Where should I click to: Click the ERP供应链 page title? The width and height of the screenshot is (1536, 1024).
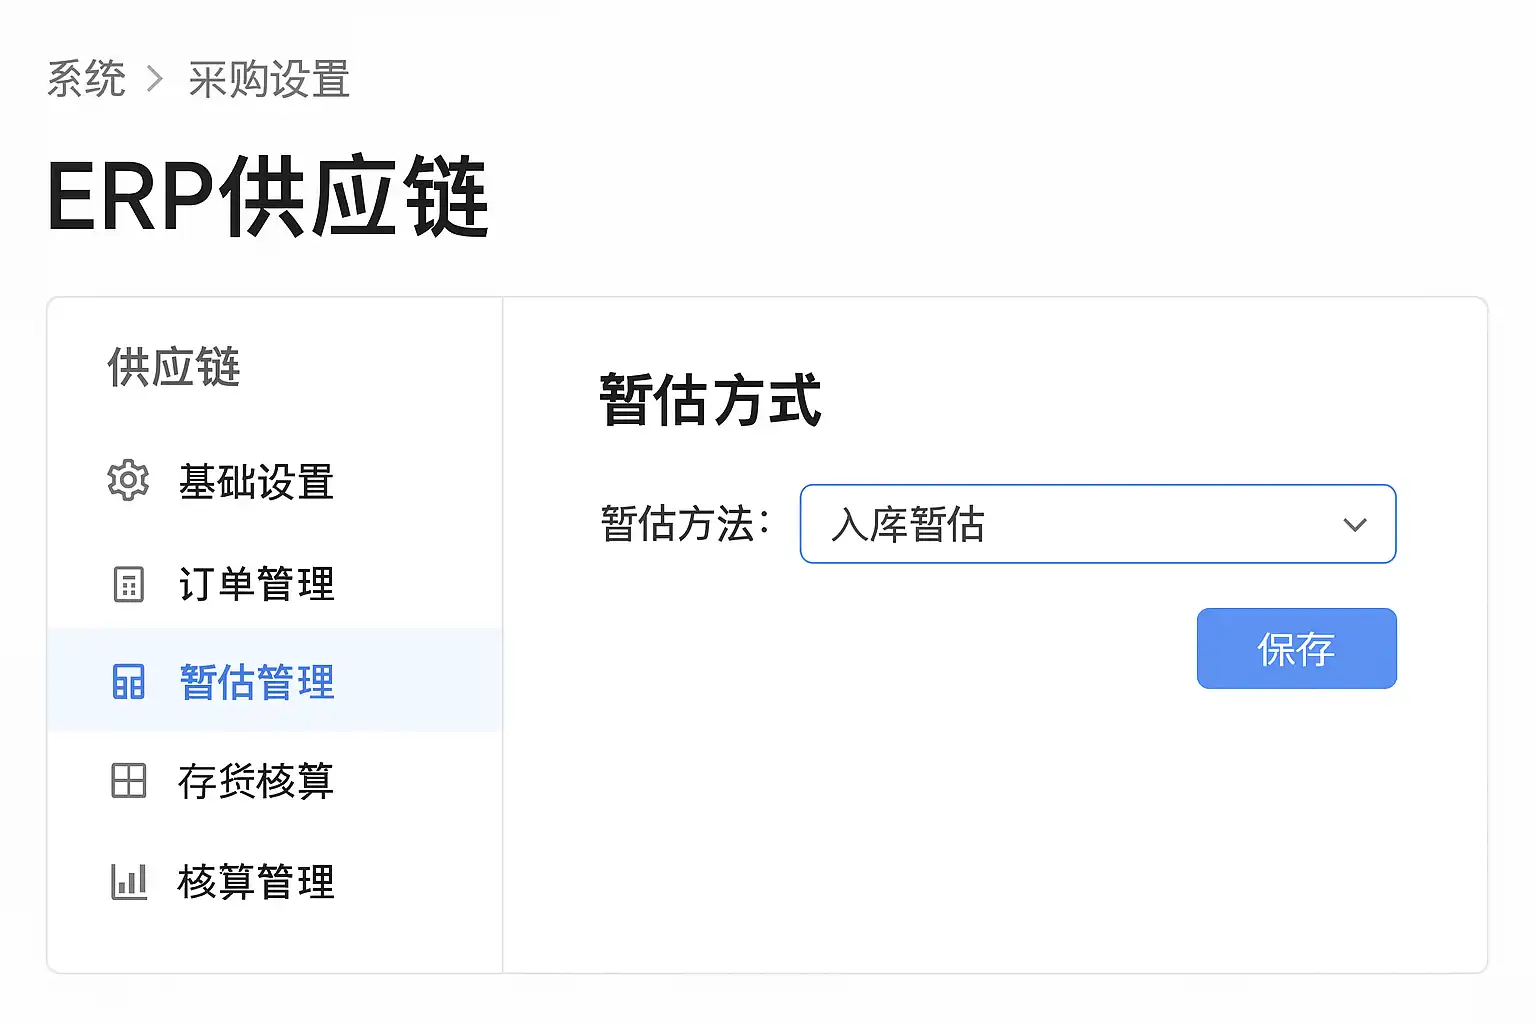point(267,197)
